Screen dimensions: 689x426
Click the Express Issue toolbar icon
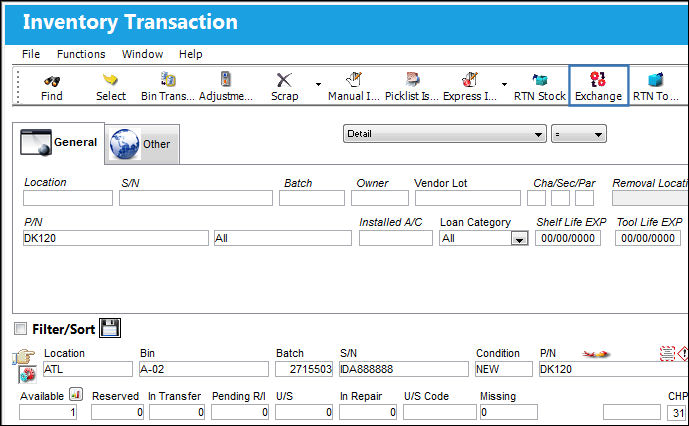tap(470, 80)
